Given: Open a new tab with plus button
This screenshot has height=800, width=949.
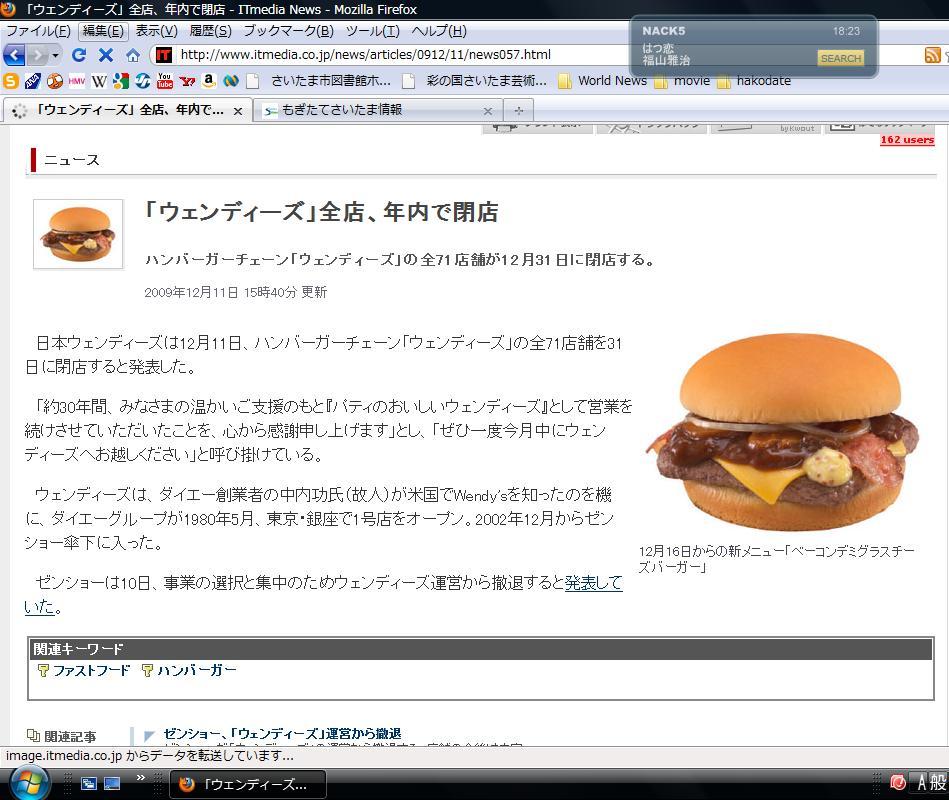Looking at the screenshot, I should [519, 111].
